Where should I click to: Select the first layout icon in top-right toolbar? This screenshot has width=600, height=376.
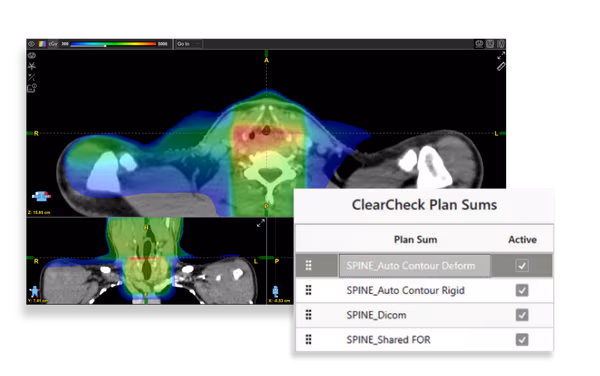tap(479, 44)
